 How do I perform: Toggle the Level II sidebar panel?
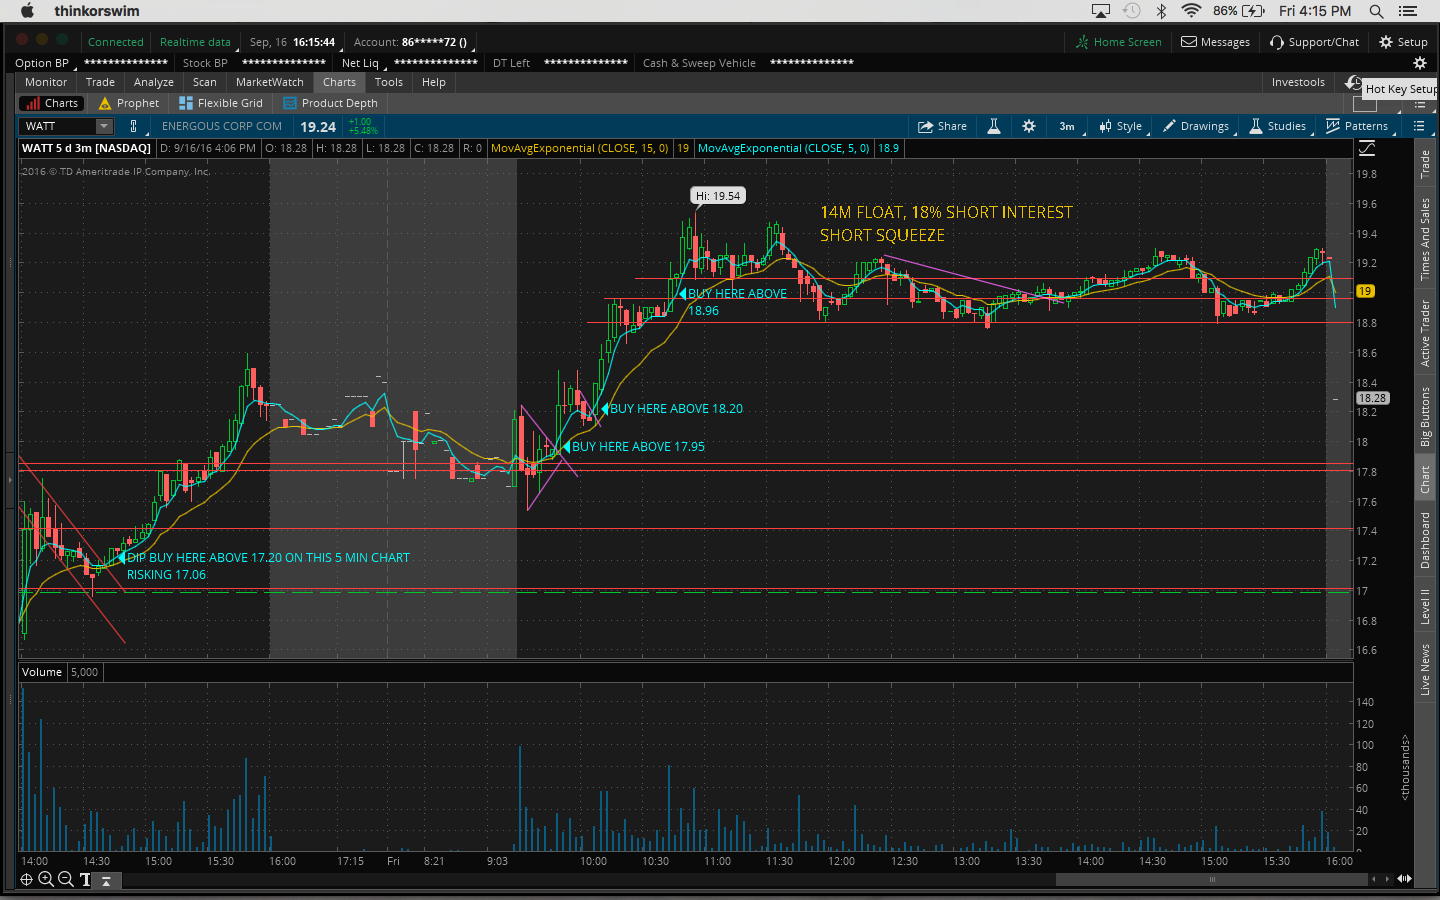coord(1425,606)
